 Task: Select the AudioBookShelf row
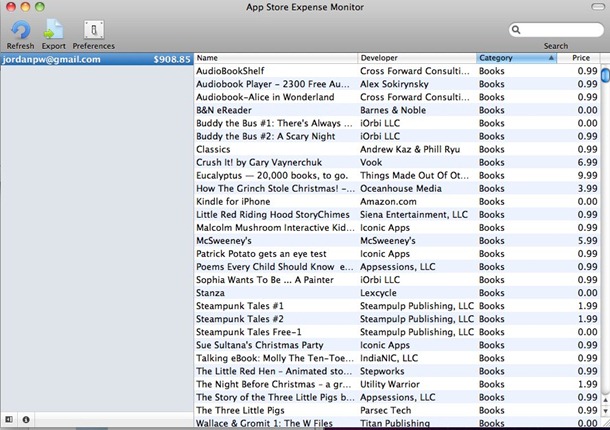pos(397,71)
